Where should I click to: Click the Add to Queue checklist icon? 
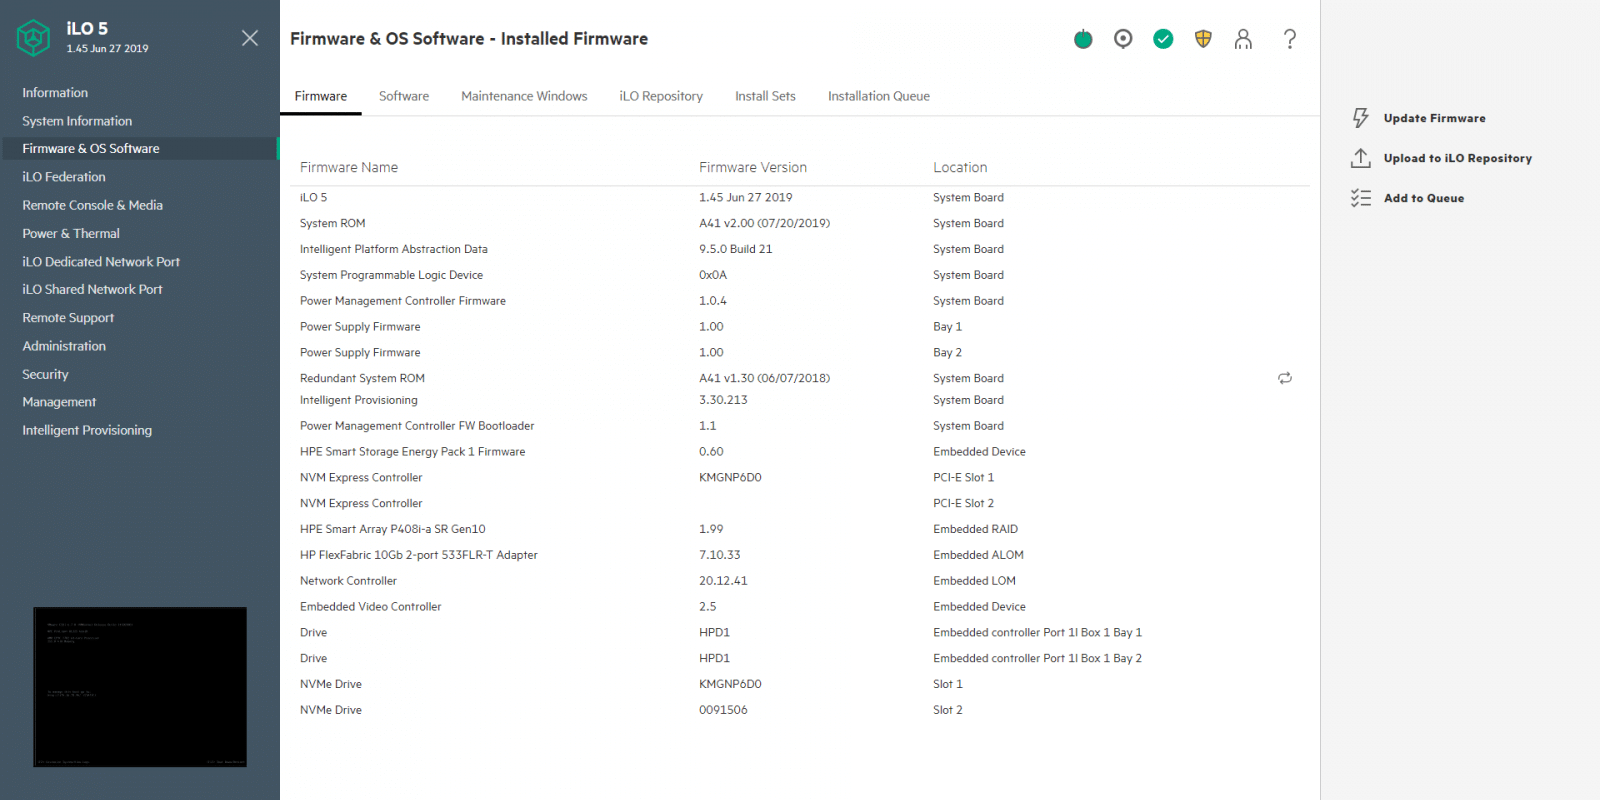(1360, 198)
